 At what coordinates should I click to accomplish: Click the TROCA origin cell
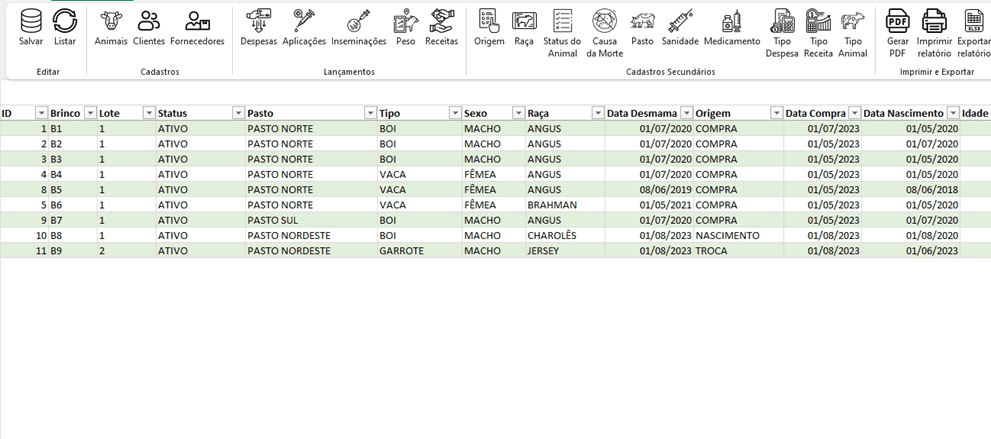coord(738,251)
